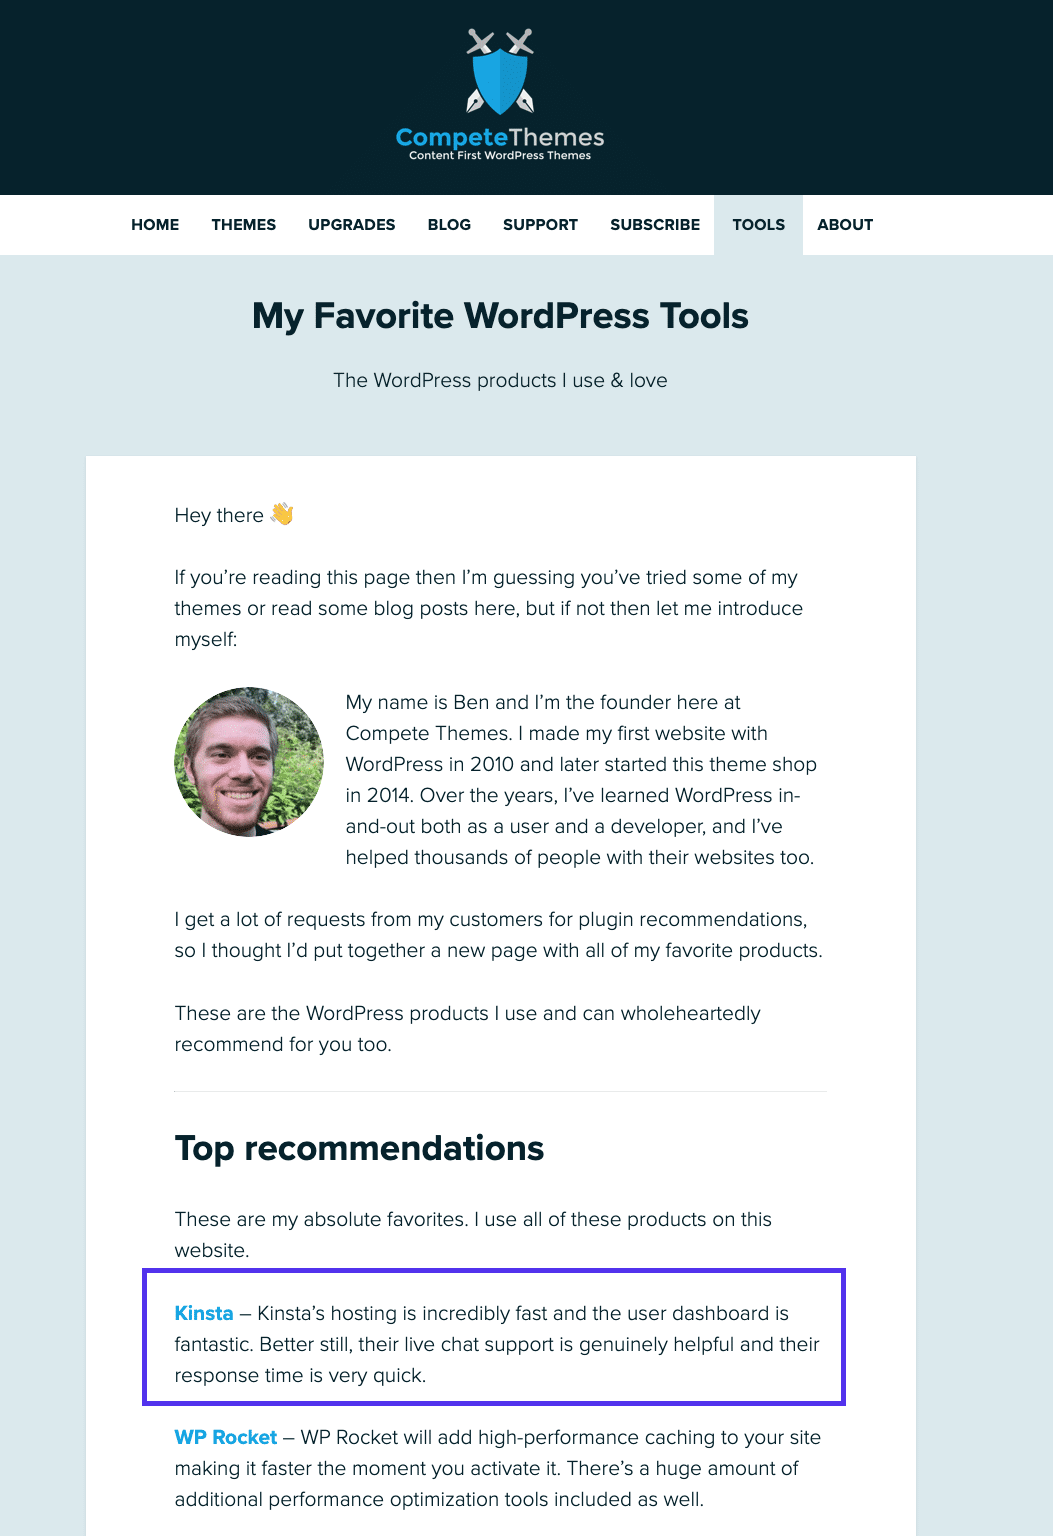Click Ben's circular profile photo
The image size is (1053, 1536).
(249, 761)
